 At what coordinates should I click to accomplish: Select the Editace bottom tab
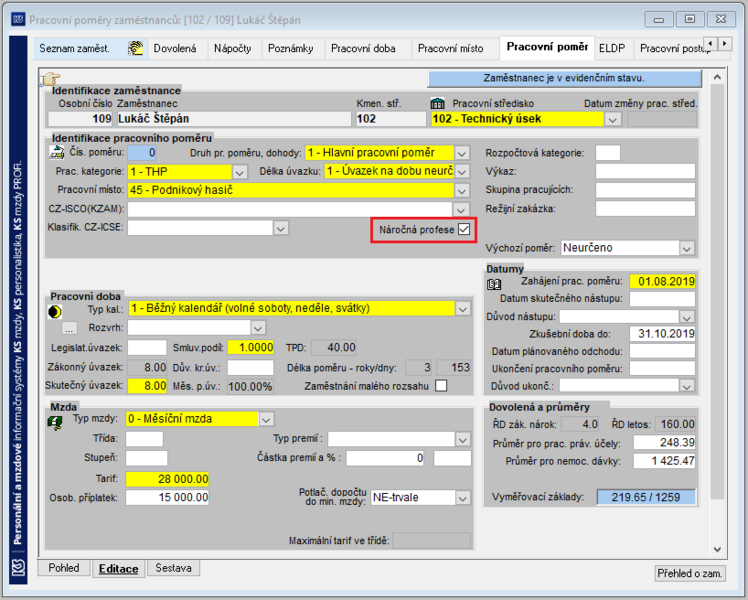pos(118,569)
